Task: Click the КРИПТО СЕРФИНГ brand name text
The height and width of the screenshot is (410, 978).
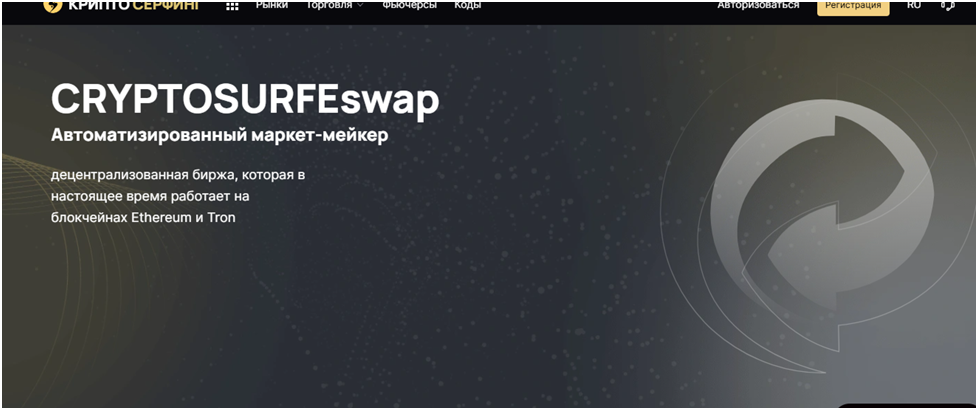Action: 134,6
